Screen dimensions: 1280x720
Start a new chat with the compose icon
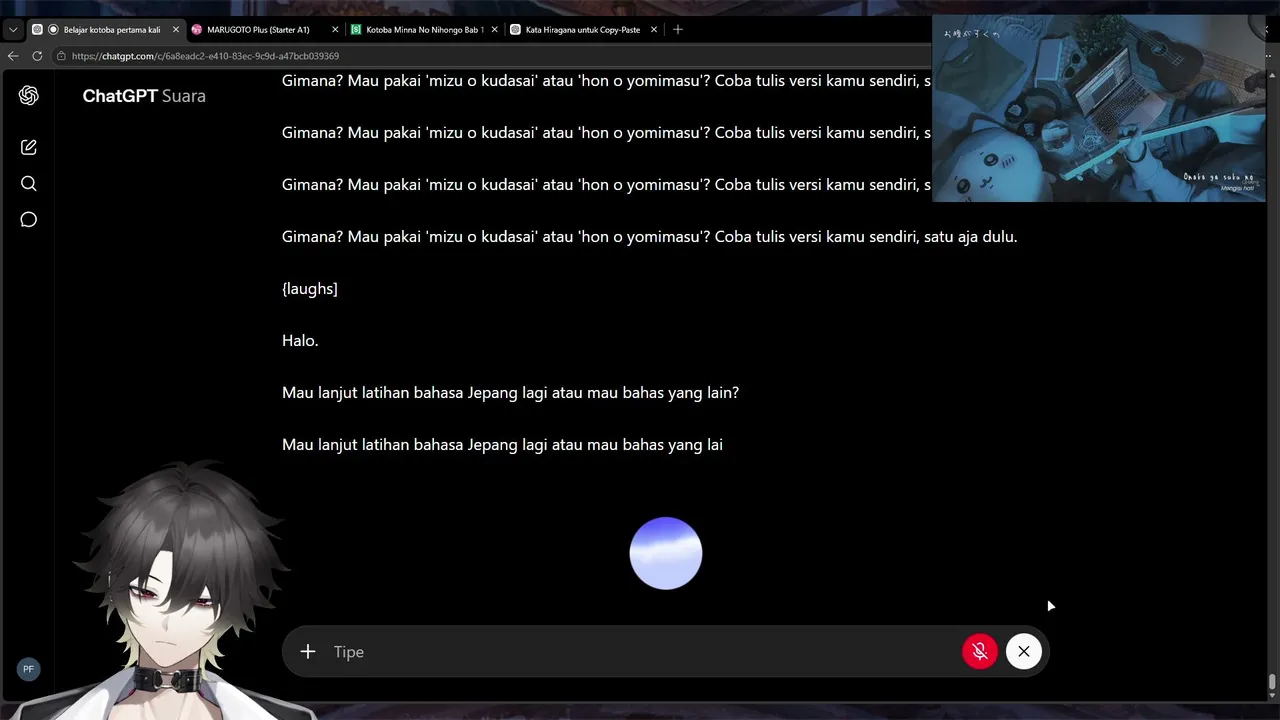coord(28,147)
